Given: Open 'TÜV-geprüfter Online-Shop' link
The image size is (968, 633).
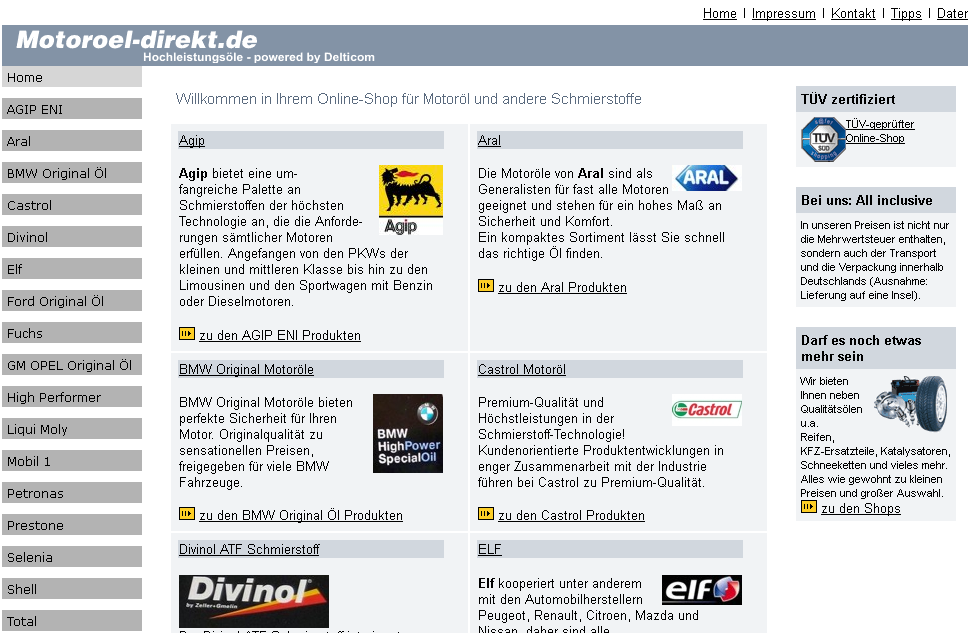Looking at the screenshot, I should (x=880, y=131).
